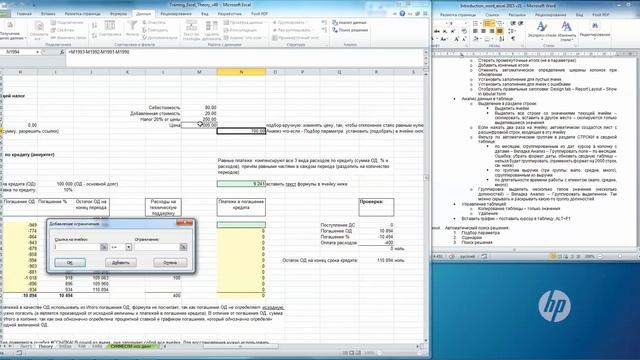Switch to the Theory sheet tab
Screen dimensions: 640x360
click(x=46, y=346)
